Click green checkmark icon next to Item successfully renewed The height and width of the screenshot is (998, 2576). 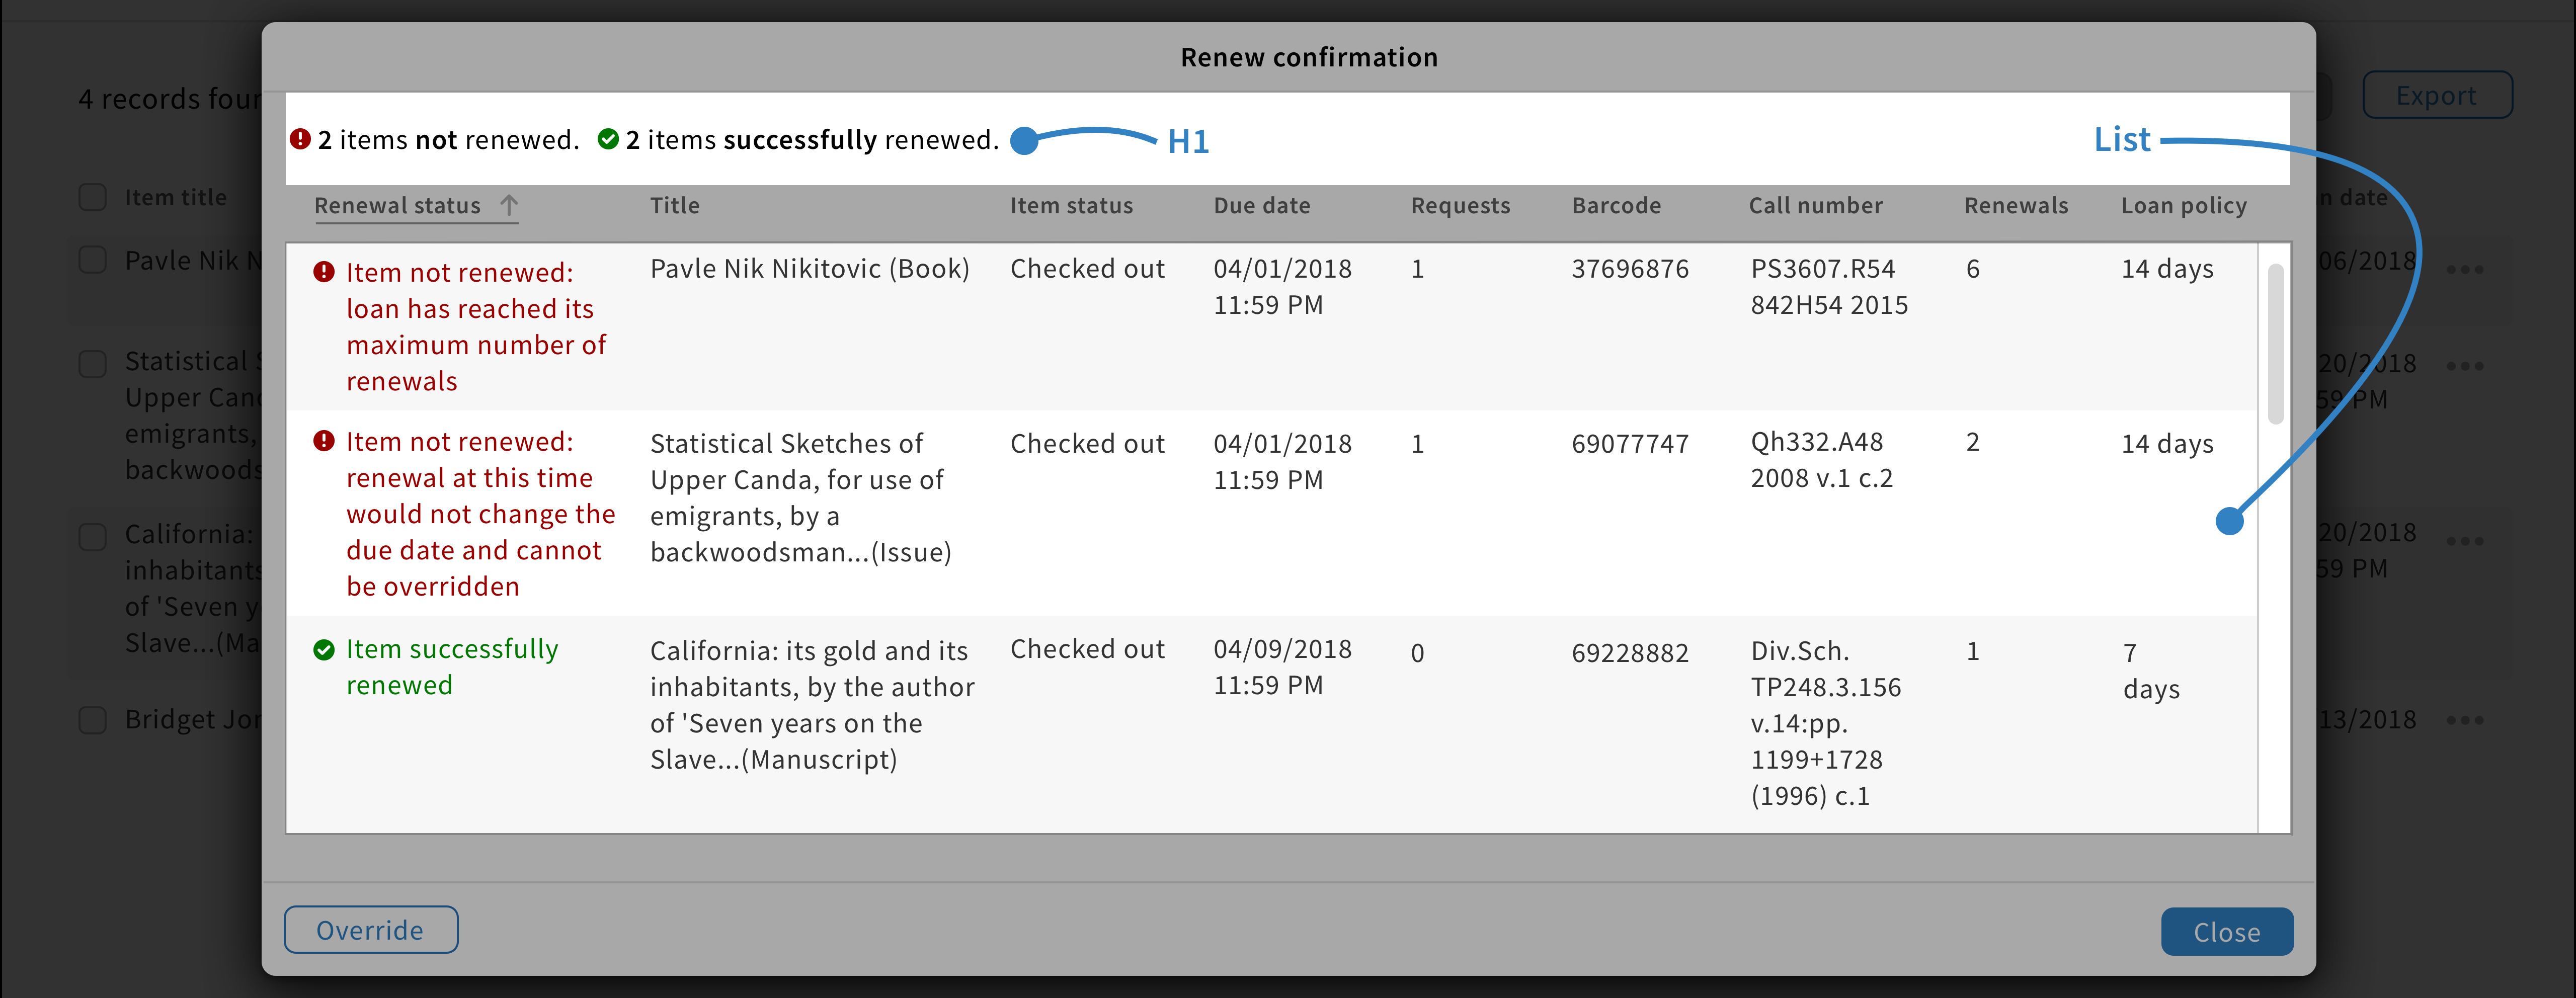click(324, 650)
